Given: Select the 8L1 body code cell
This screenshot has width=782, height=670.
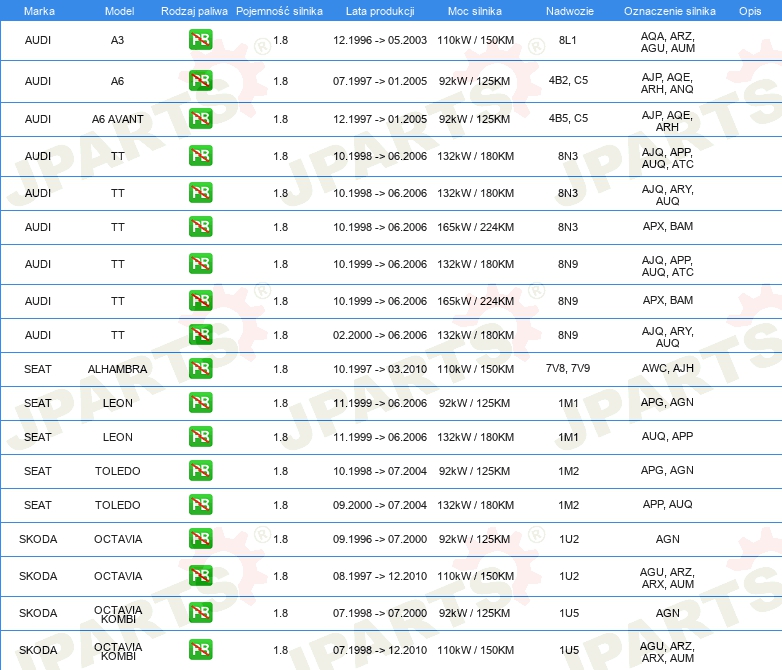Looking at the screenshot, I should tap(568, 40).
